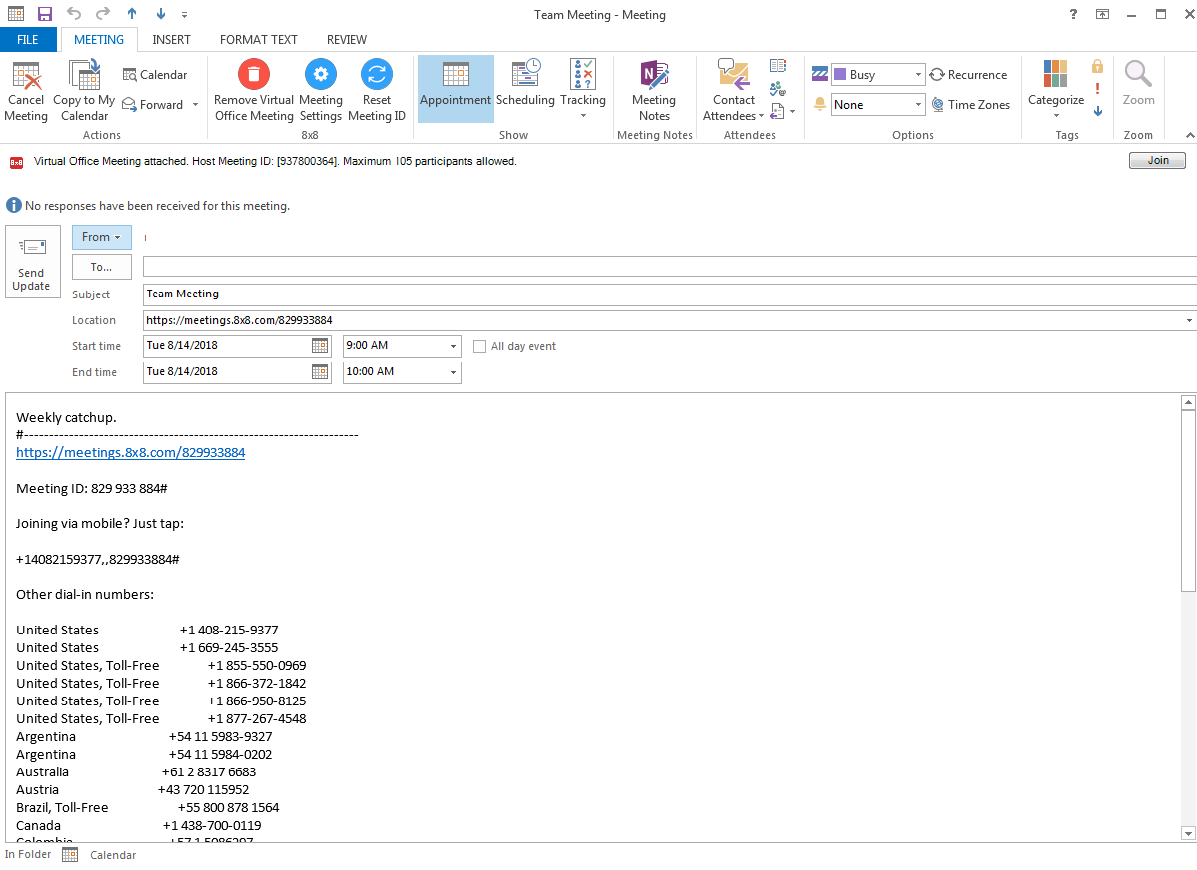The height and width of the screenshot is (870, 1197).
Task: Click the Categorize icon
Action: [x=1056, y=74]
